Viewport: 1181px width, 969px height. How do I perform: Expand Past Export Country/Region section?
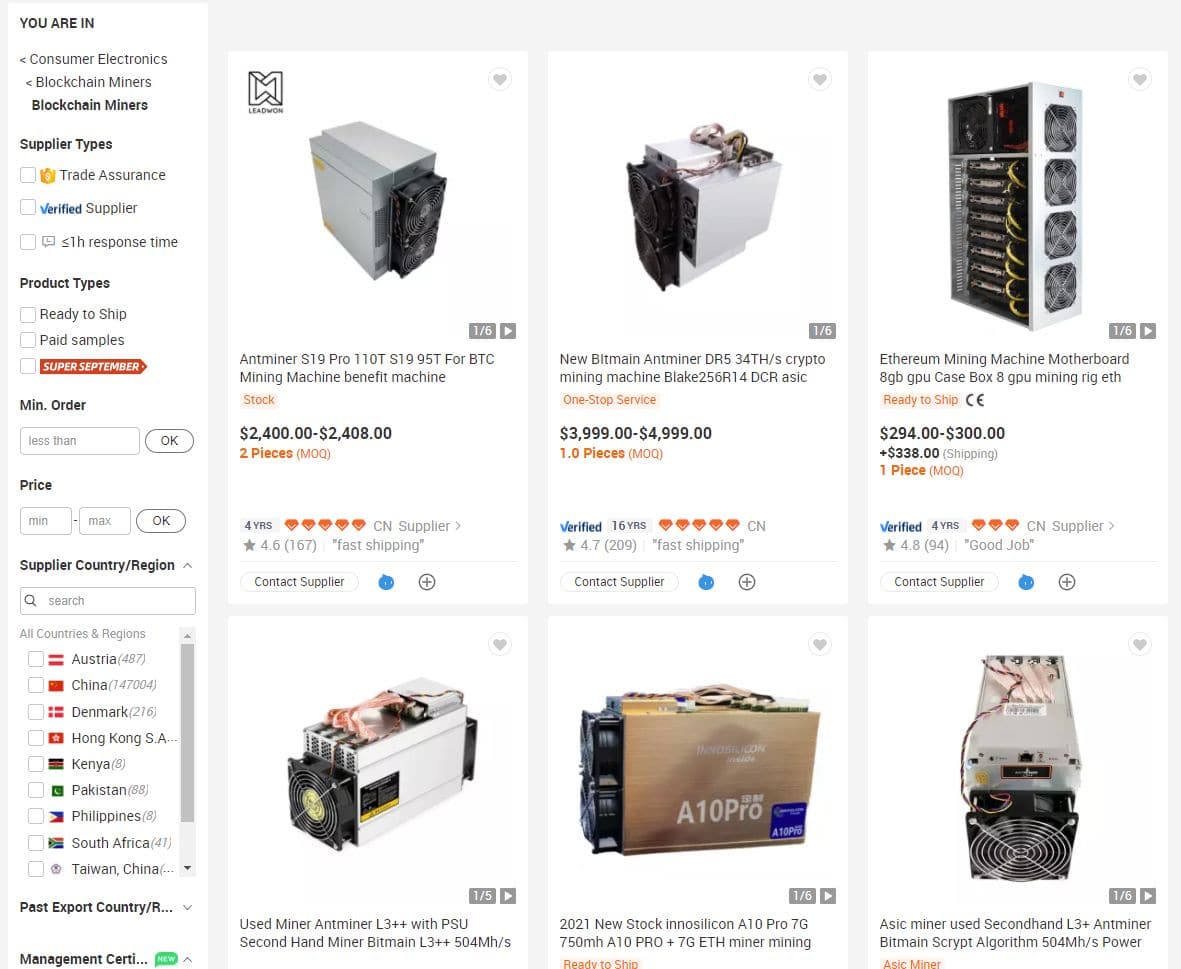pos(188,907)
